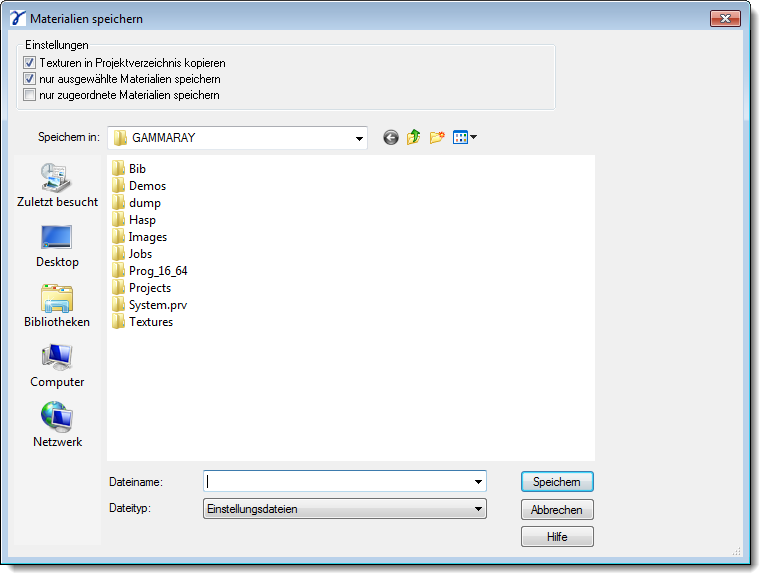This screenshot has width=766, height=580.
Task: Select the folder name "Textures"
Action: point(150,322)
